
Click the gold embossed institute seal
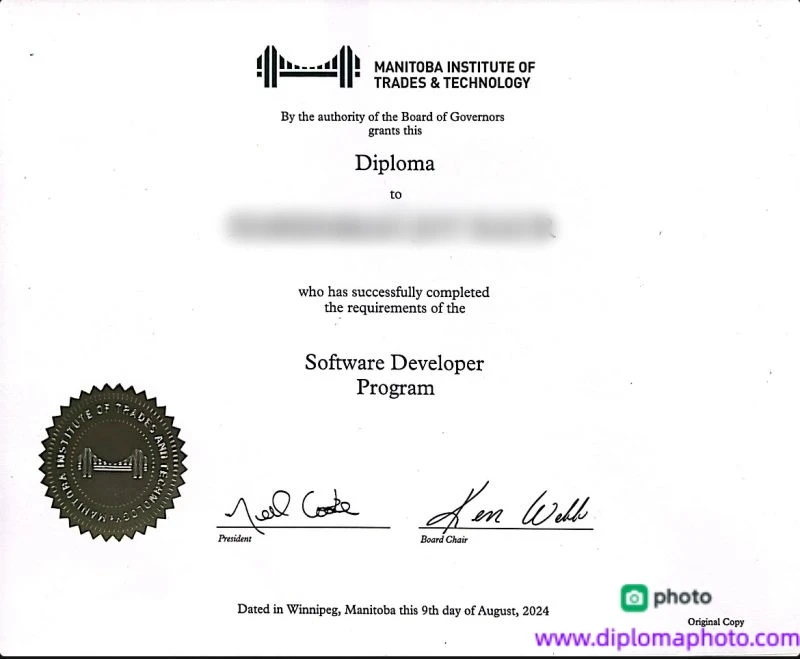113,462
